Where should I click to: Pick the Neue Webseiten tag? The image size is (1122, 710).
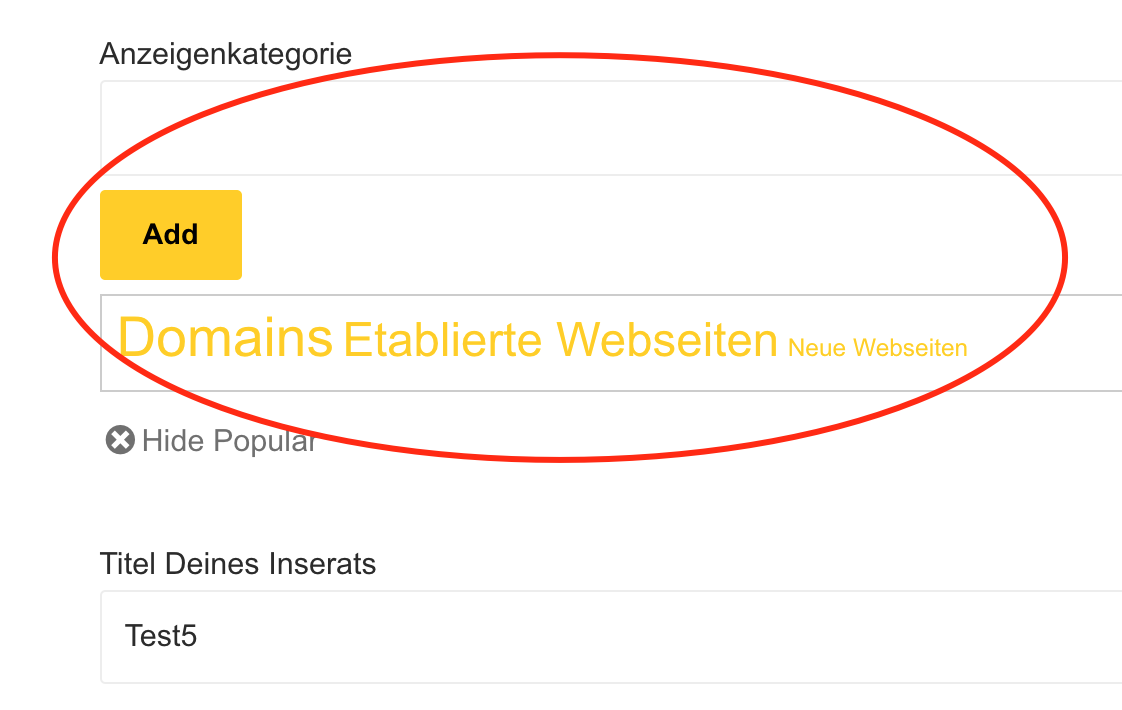point(877,348)
